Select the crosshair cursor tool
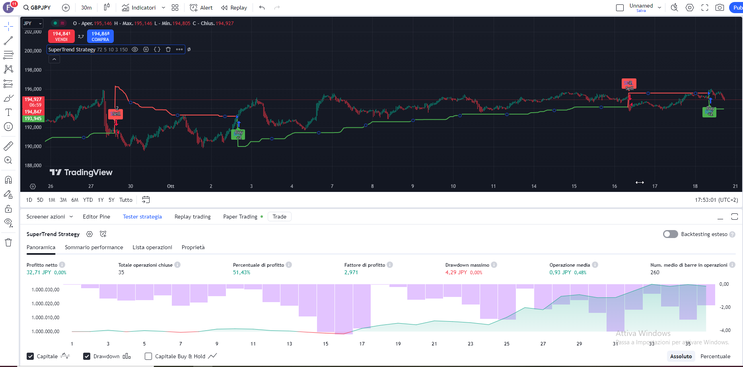Screen dimensions: 743x367 click(8, 26)
